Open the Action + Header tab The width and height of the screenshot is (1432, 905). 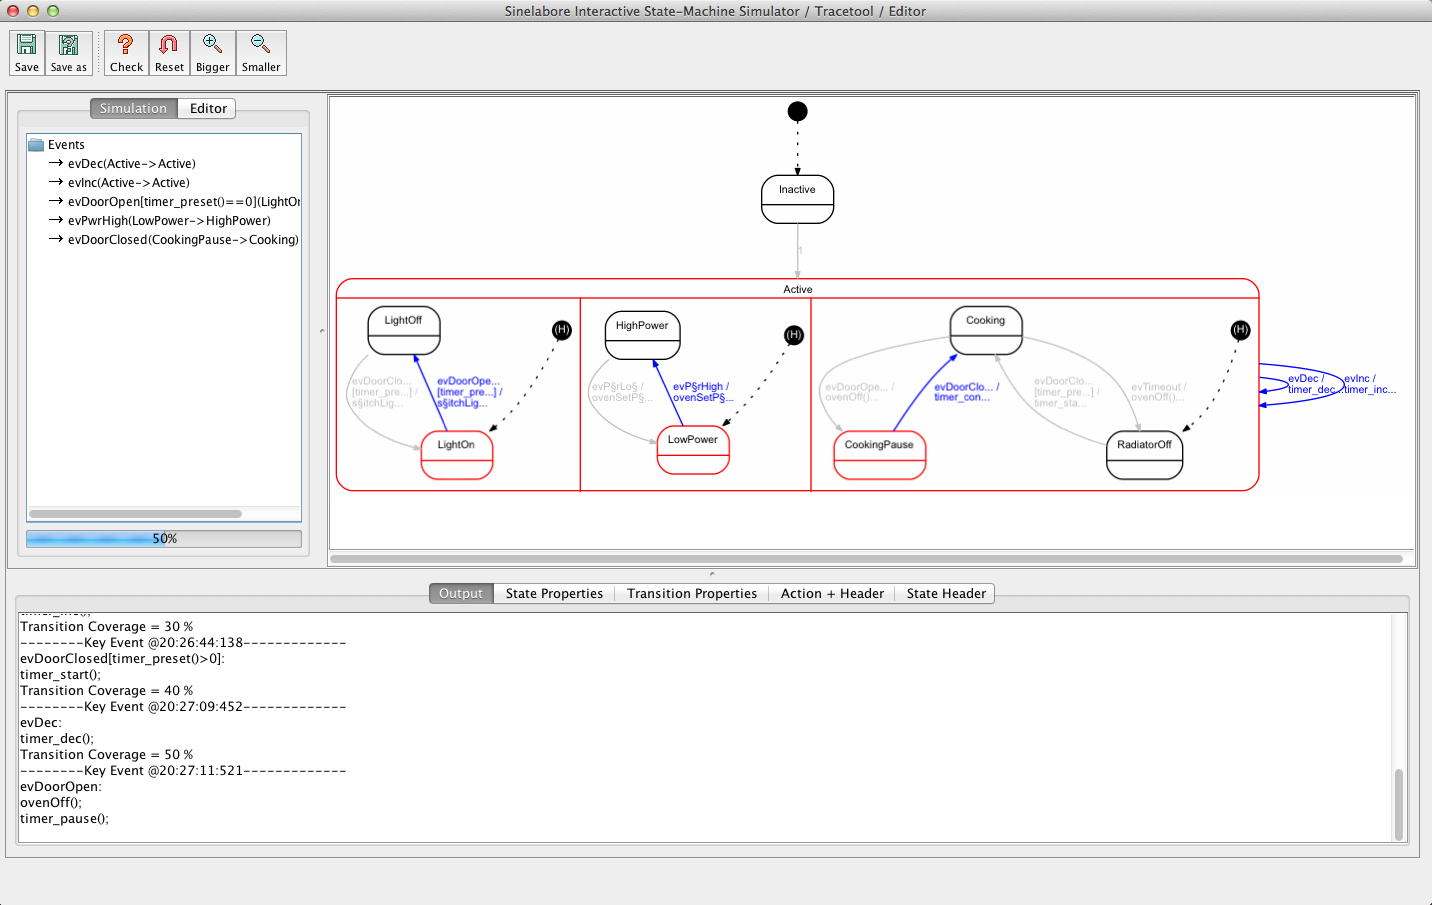832,593
